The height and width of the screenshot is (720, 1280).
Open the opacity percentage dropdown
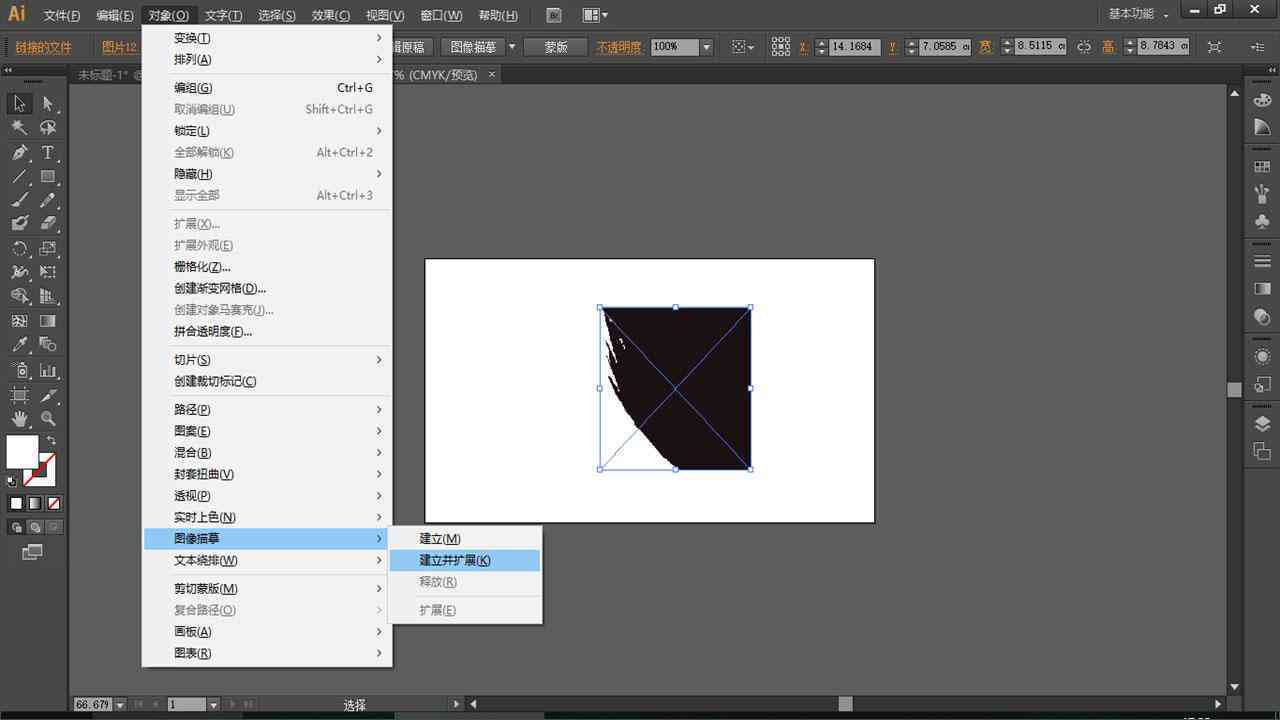click(x=706, y=47)
